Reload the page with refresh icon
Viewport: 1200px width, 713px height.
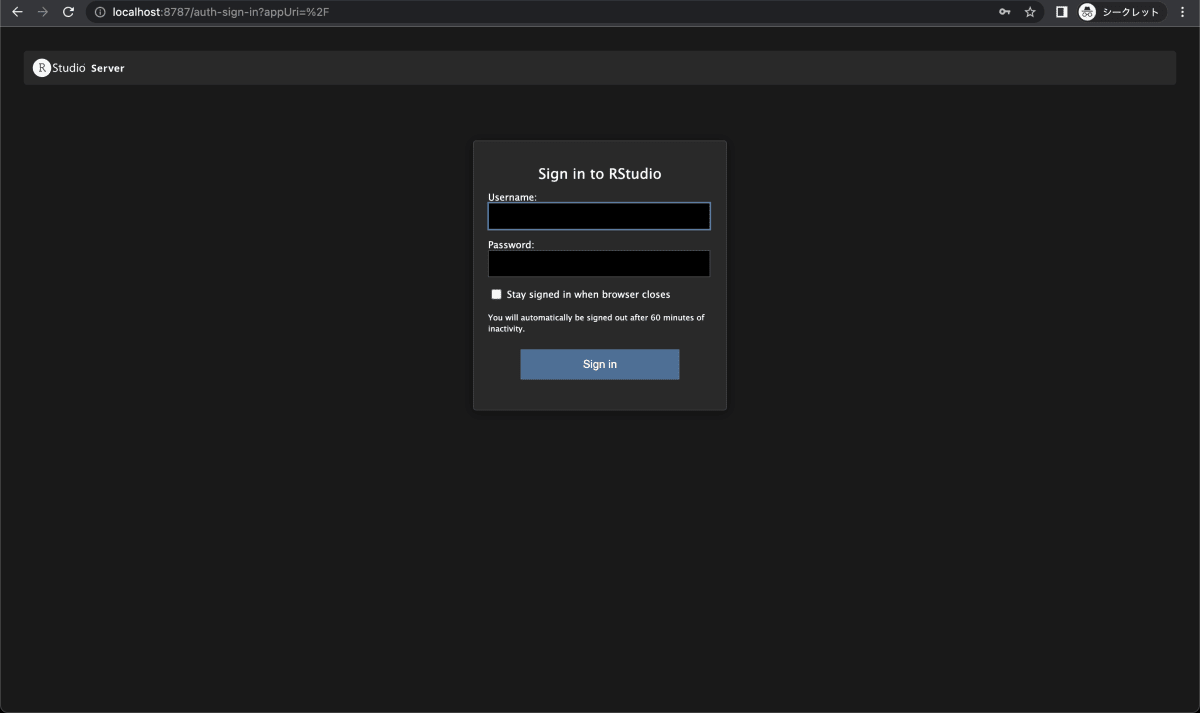click(x=68, y=12)
